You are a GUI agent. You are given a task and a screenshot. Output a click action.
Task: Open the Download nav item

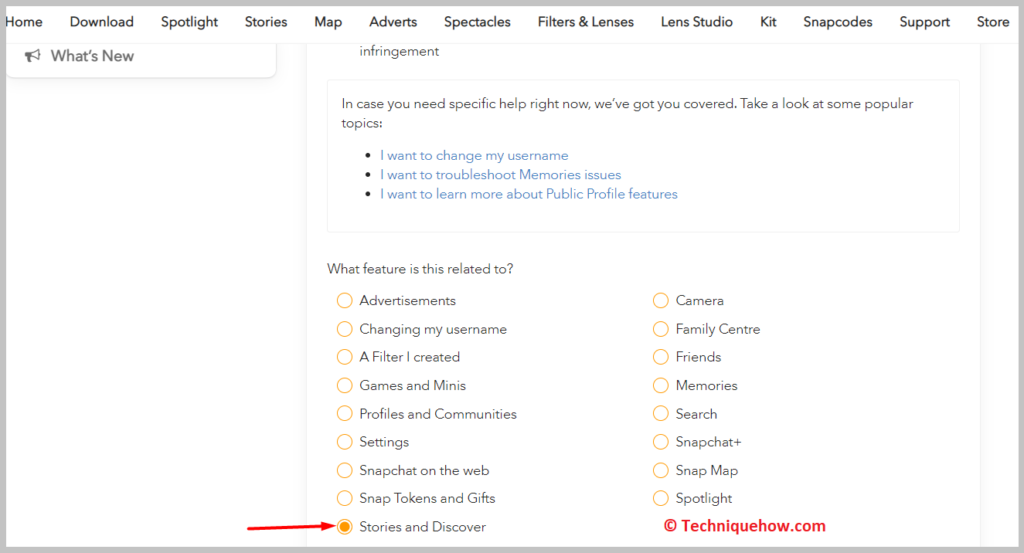102,22
